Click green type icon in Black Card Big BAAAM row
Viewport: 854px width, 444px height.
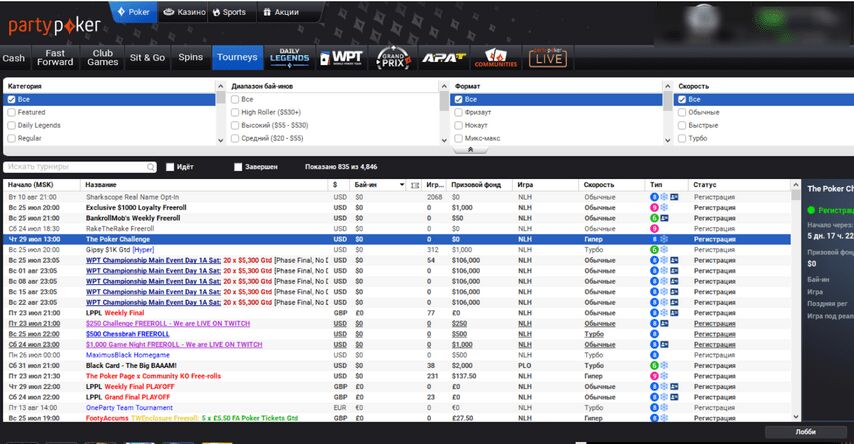click(x=654, y=366)
